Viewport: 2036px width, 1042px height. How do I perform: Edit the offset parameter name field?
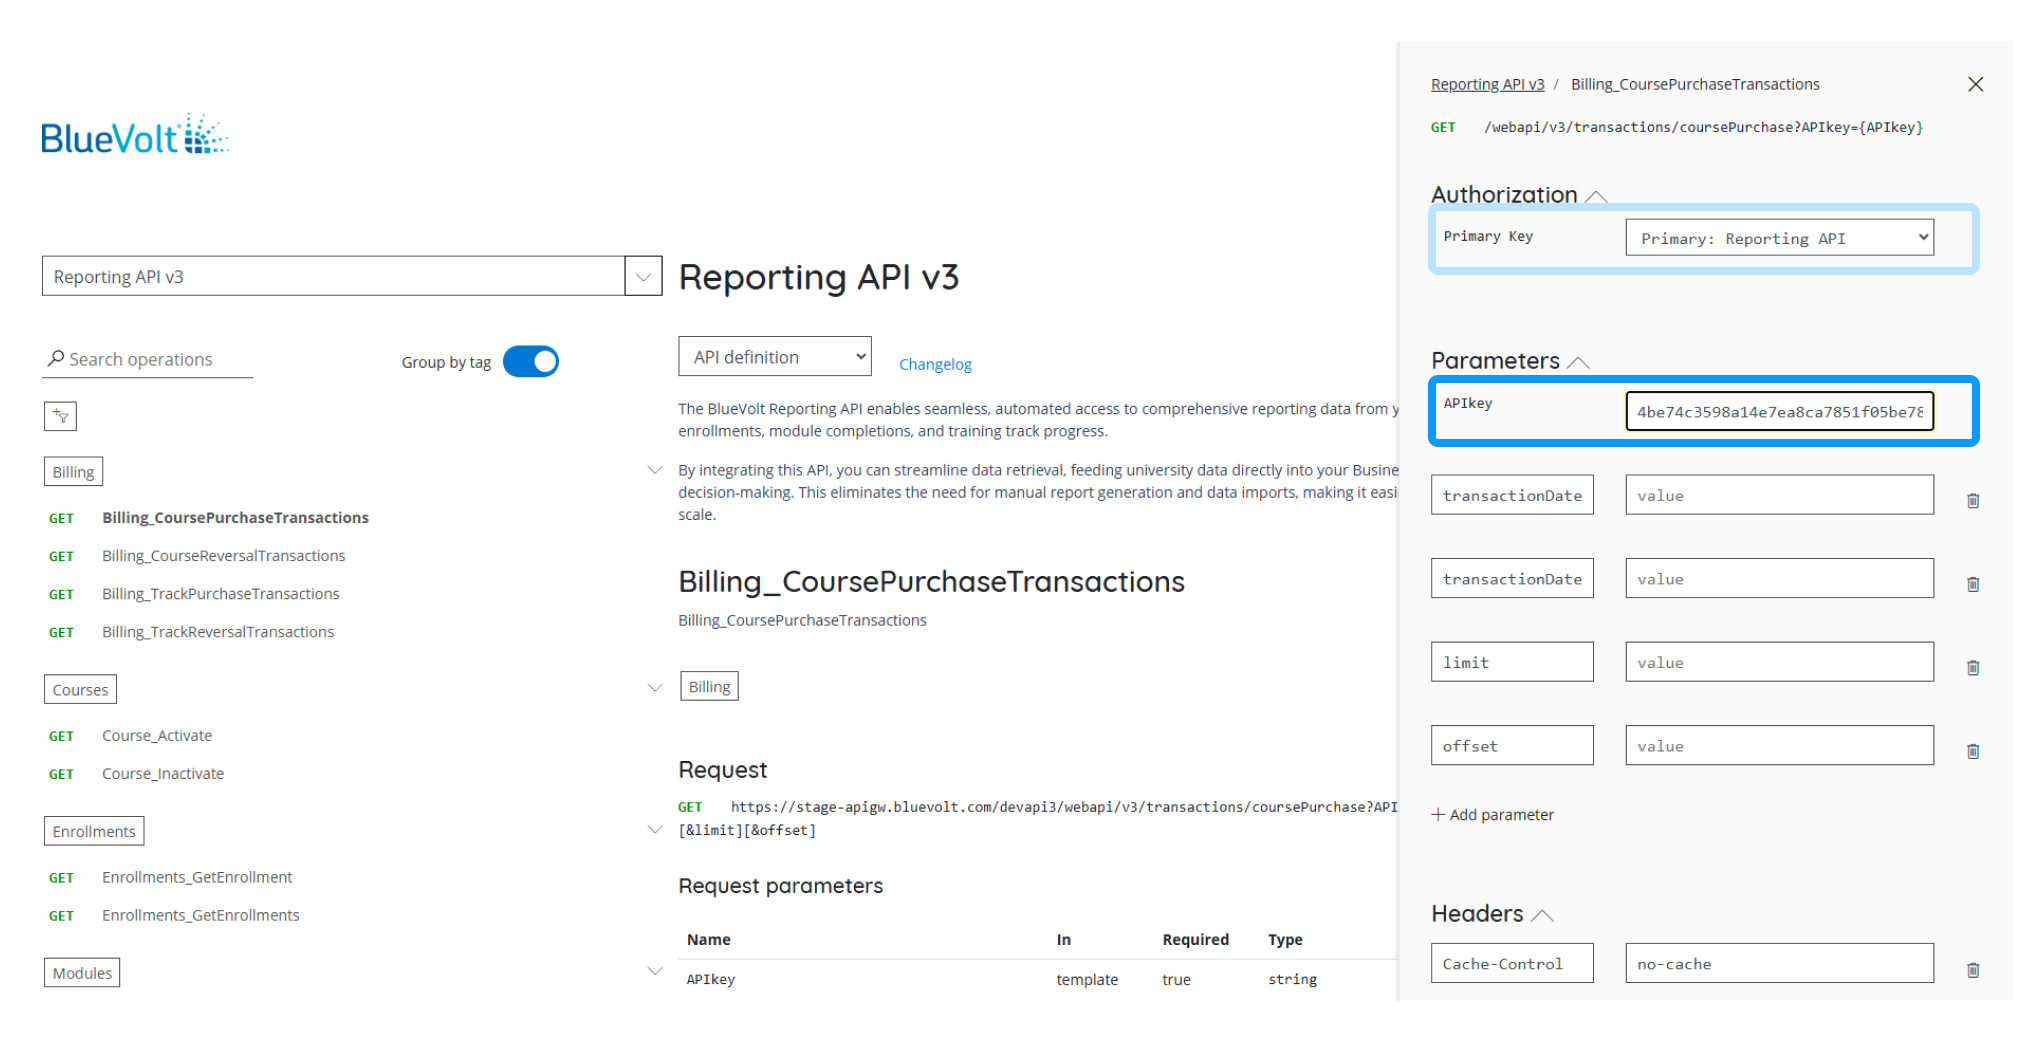coord(1512,746)
